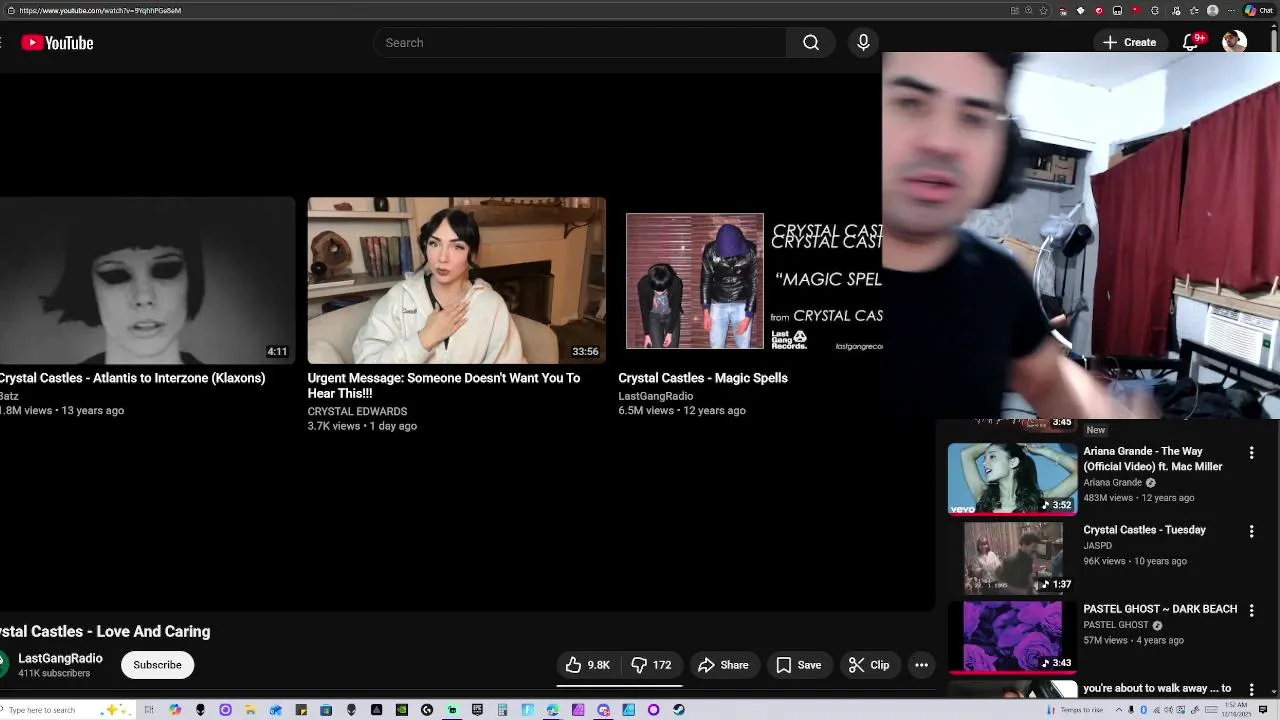Open Logitech G Hub taskbar icon

coord(427,710)
